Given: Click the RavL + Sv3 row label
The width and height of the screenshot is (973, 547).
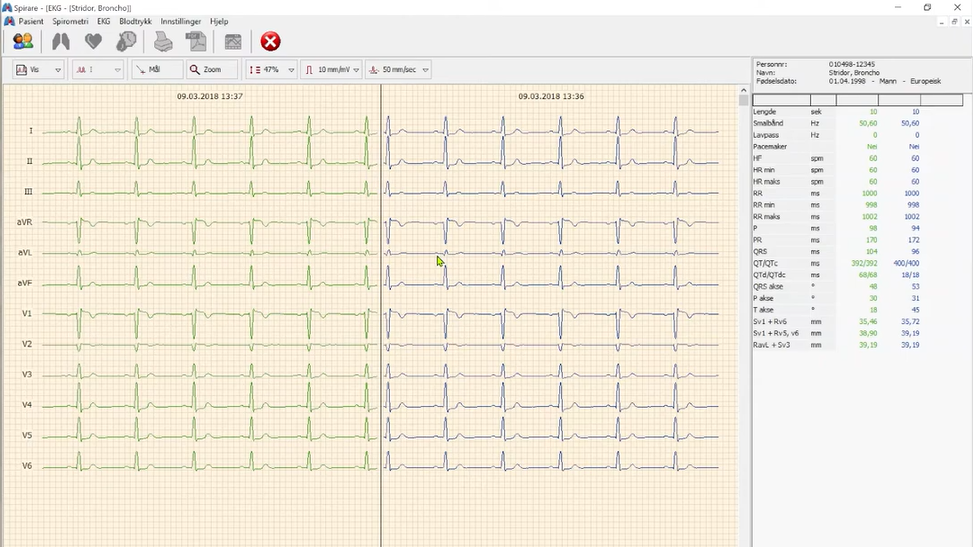Looking at the screenshot, I should point(771,345).
